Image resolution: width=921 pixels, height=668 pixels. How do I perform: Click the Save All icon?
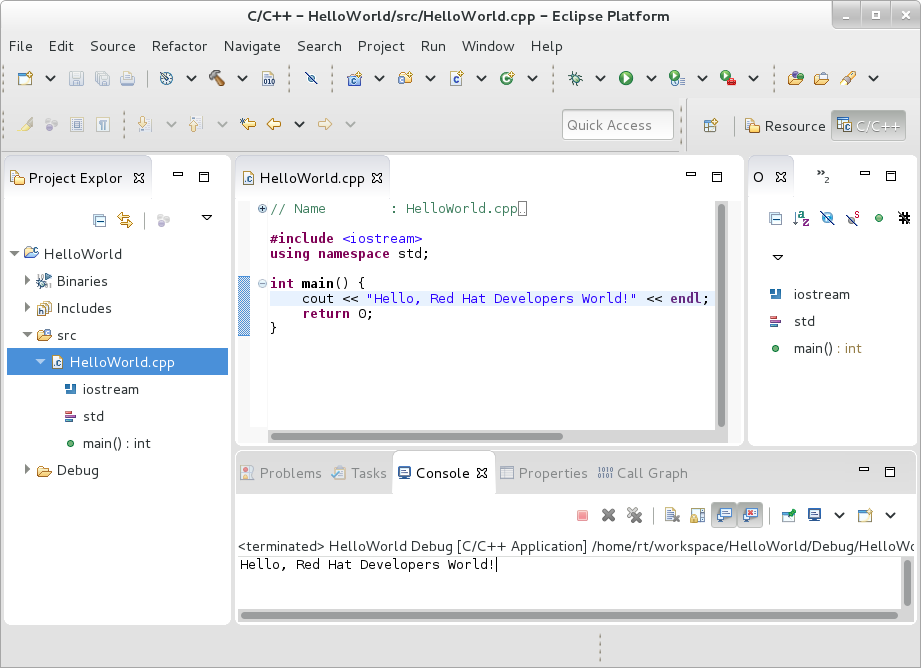(102, 78)
